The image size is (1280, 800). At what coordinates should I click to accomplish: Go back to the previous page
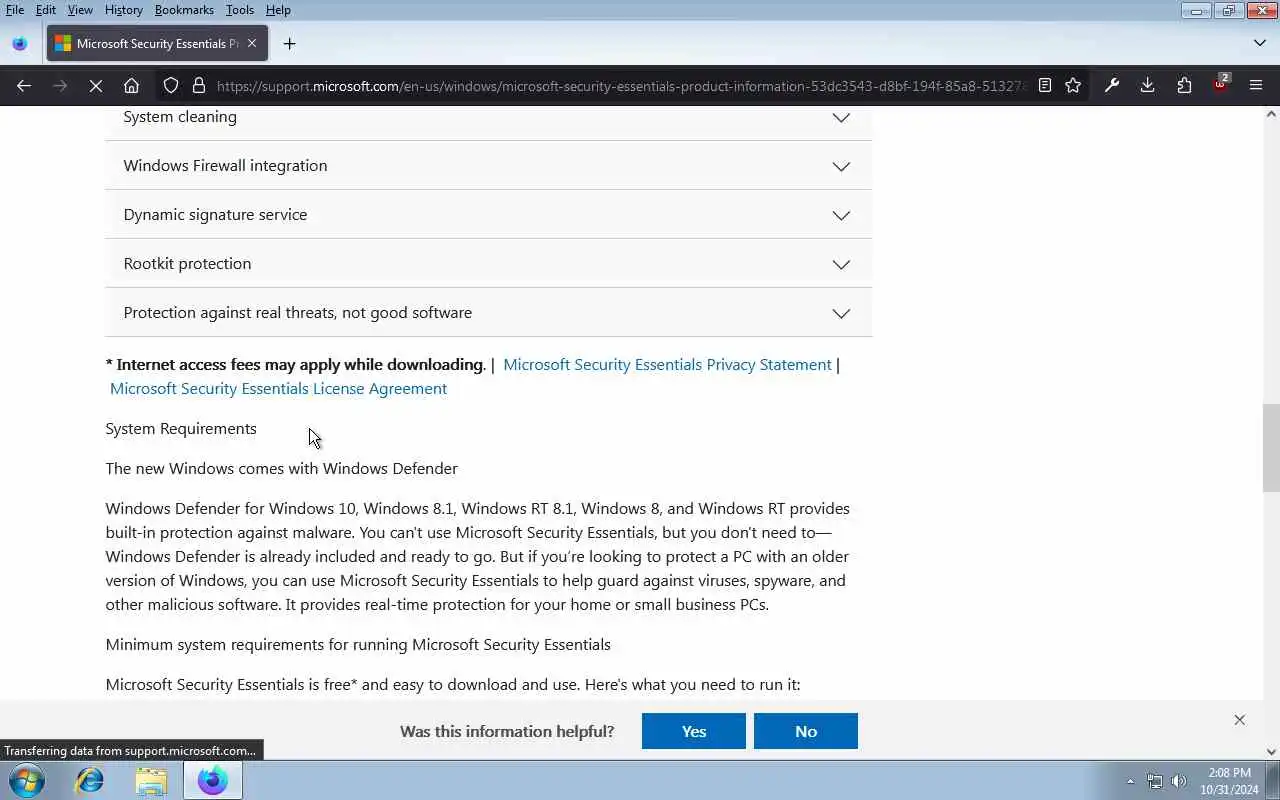(24, 86)
